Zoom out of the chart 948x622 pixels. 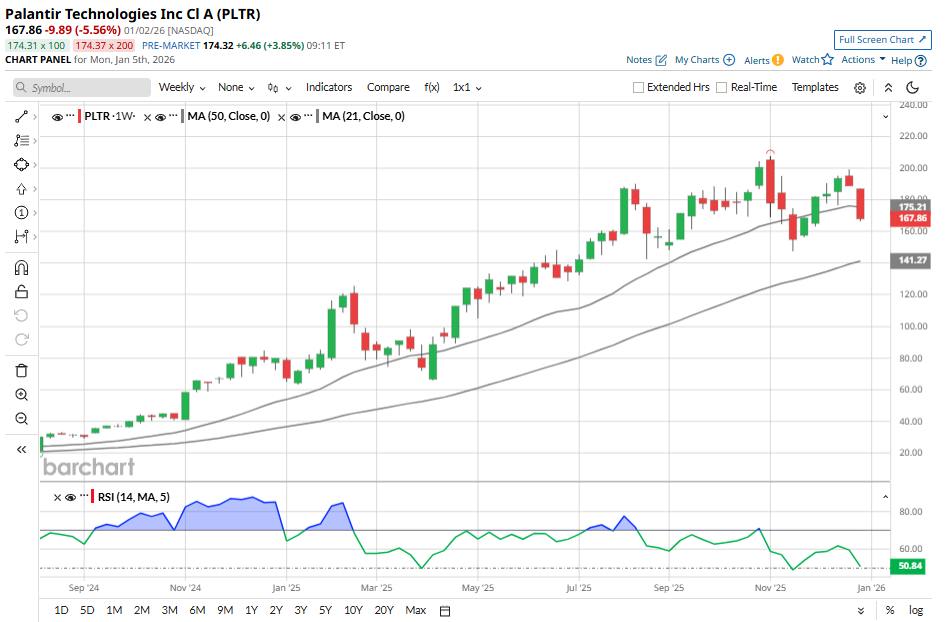(21, 418)
